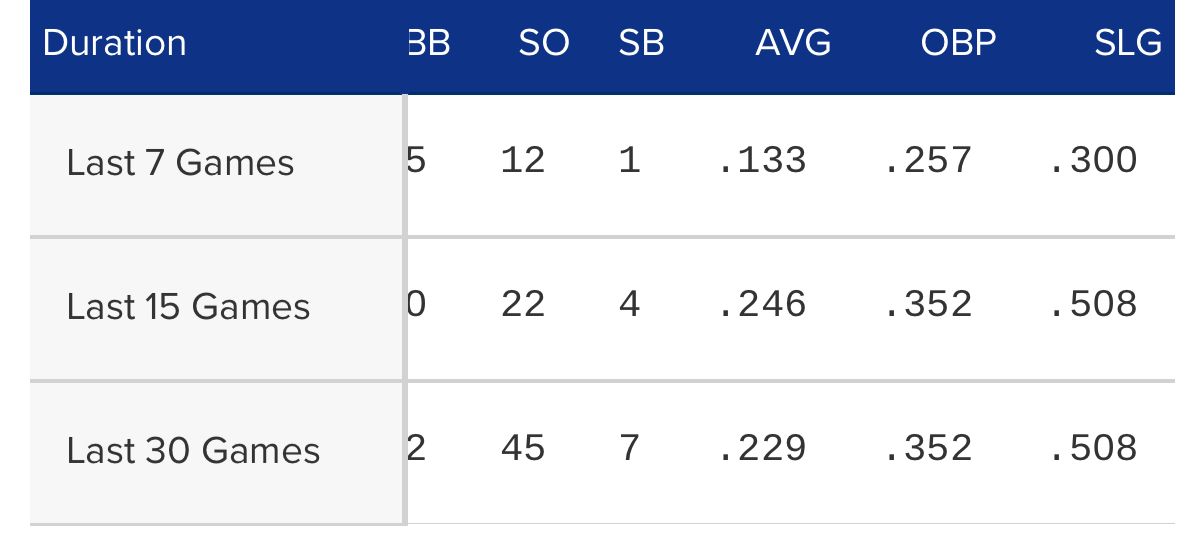The image size is (1204, 541).
Task: Click the .257 OBP value
Action: click(x=929, y=160)
